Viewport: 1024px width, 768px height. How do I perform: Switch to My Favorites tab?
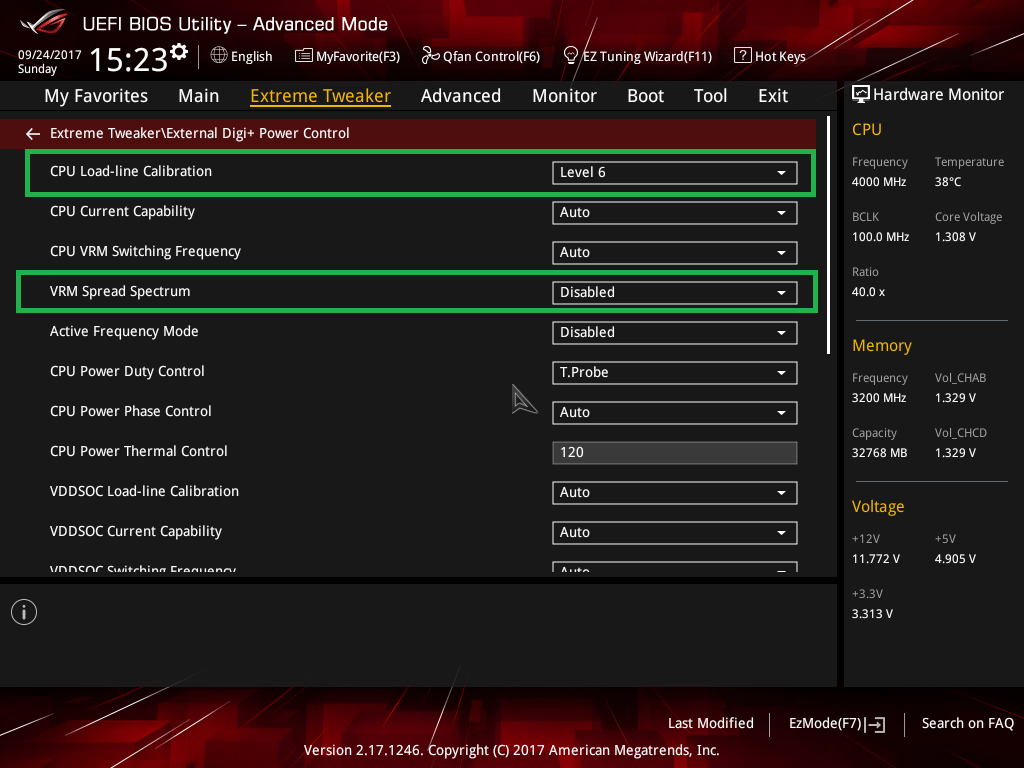96,96
